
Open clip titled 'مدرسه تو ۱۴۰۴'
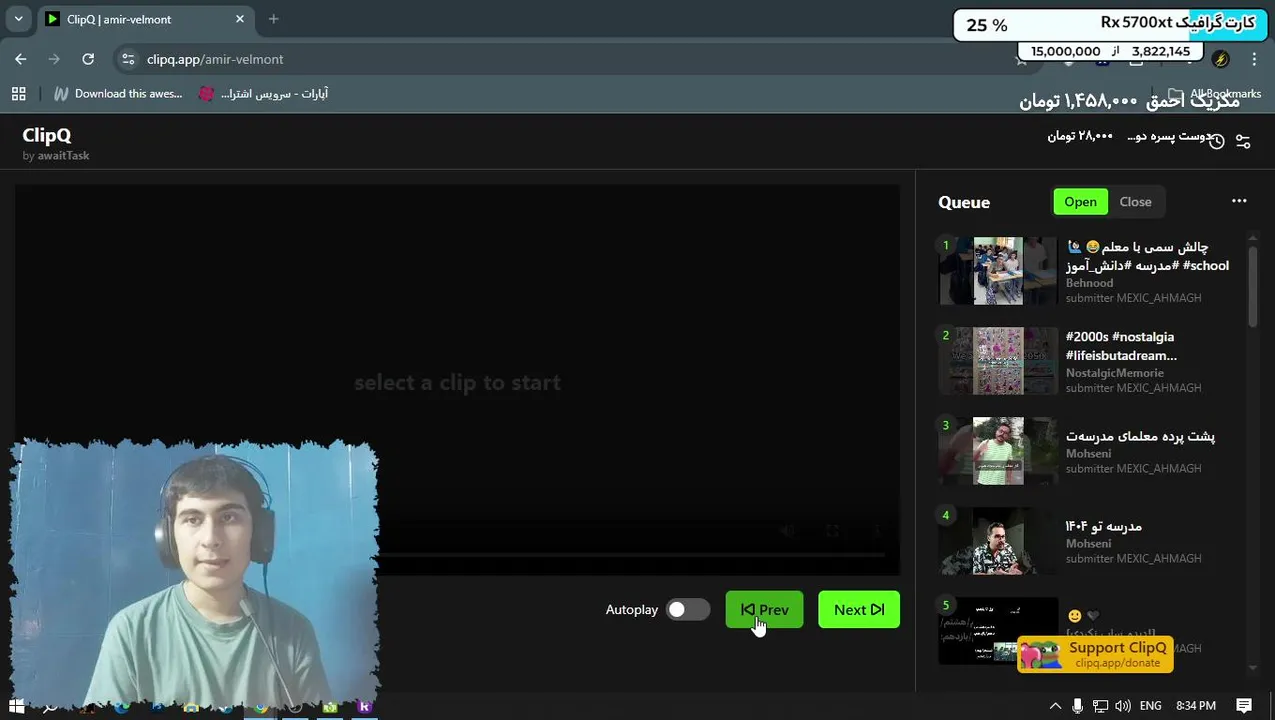1103,526
